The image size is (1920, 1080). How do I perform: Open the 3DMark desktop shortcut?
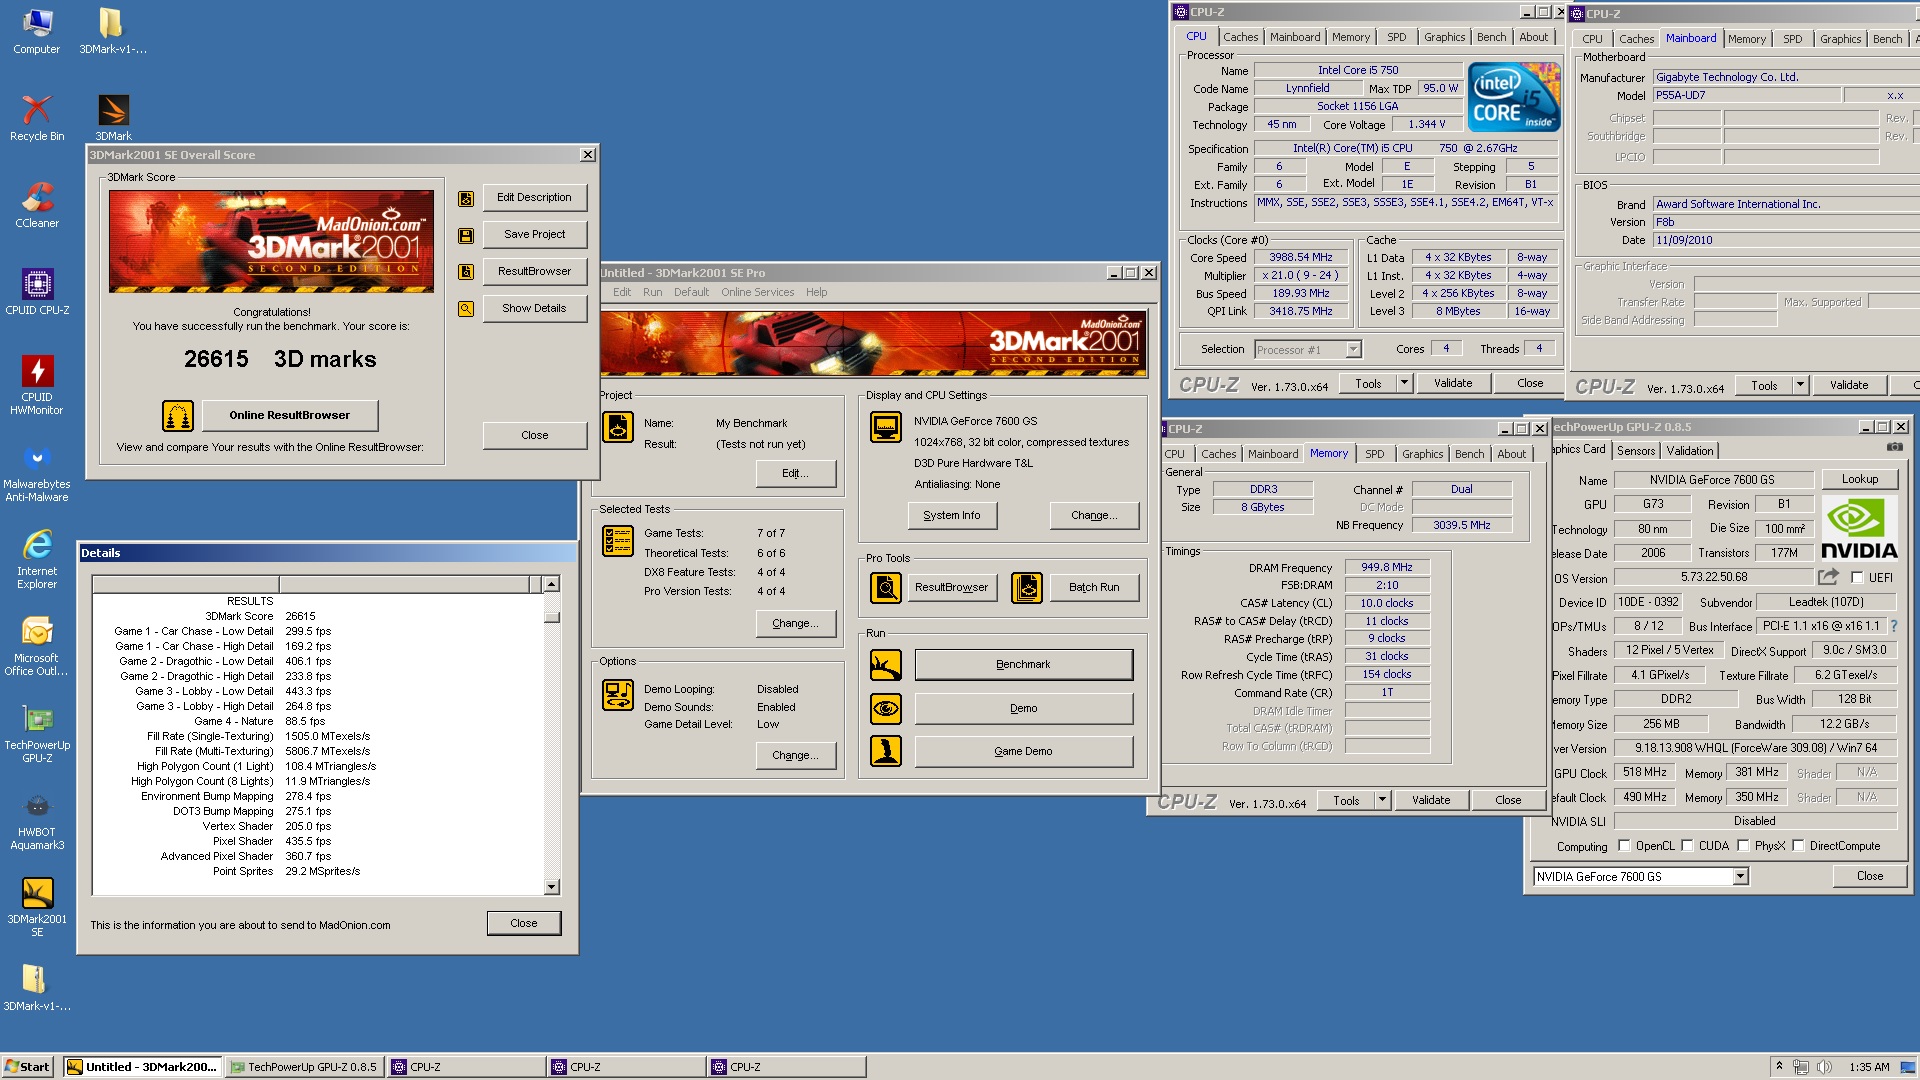[113, 118]
